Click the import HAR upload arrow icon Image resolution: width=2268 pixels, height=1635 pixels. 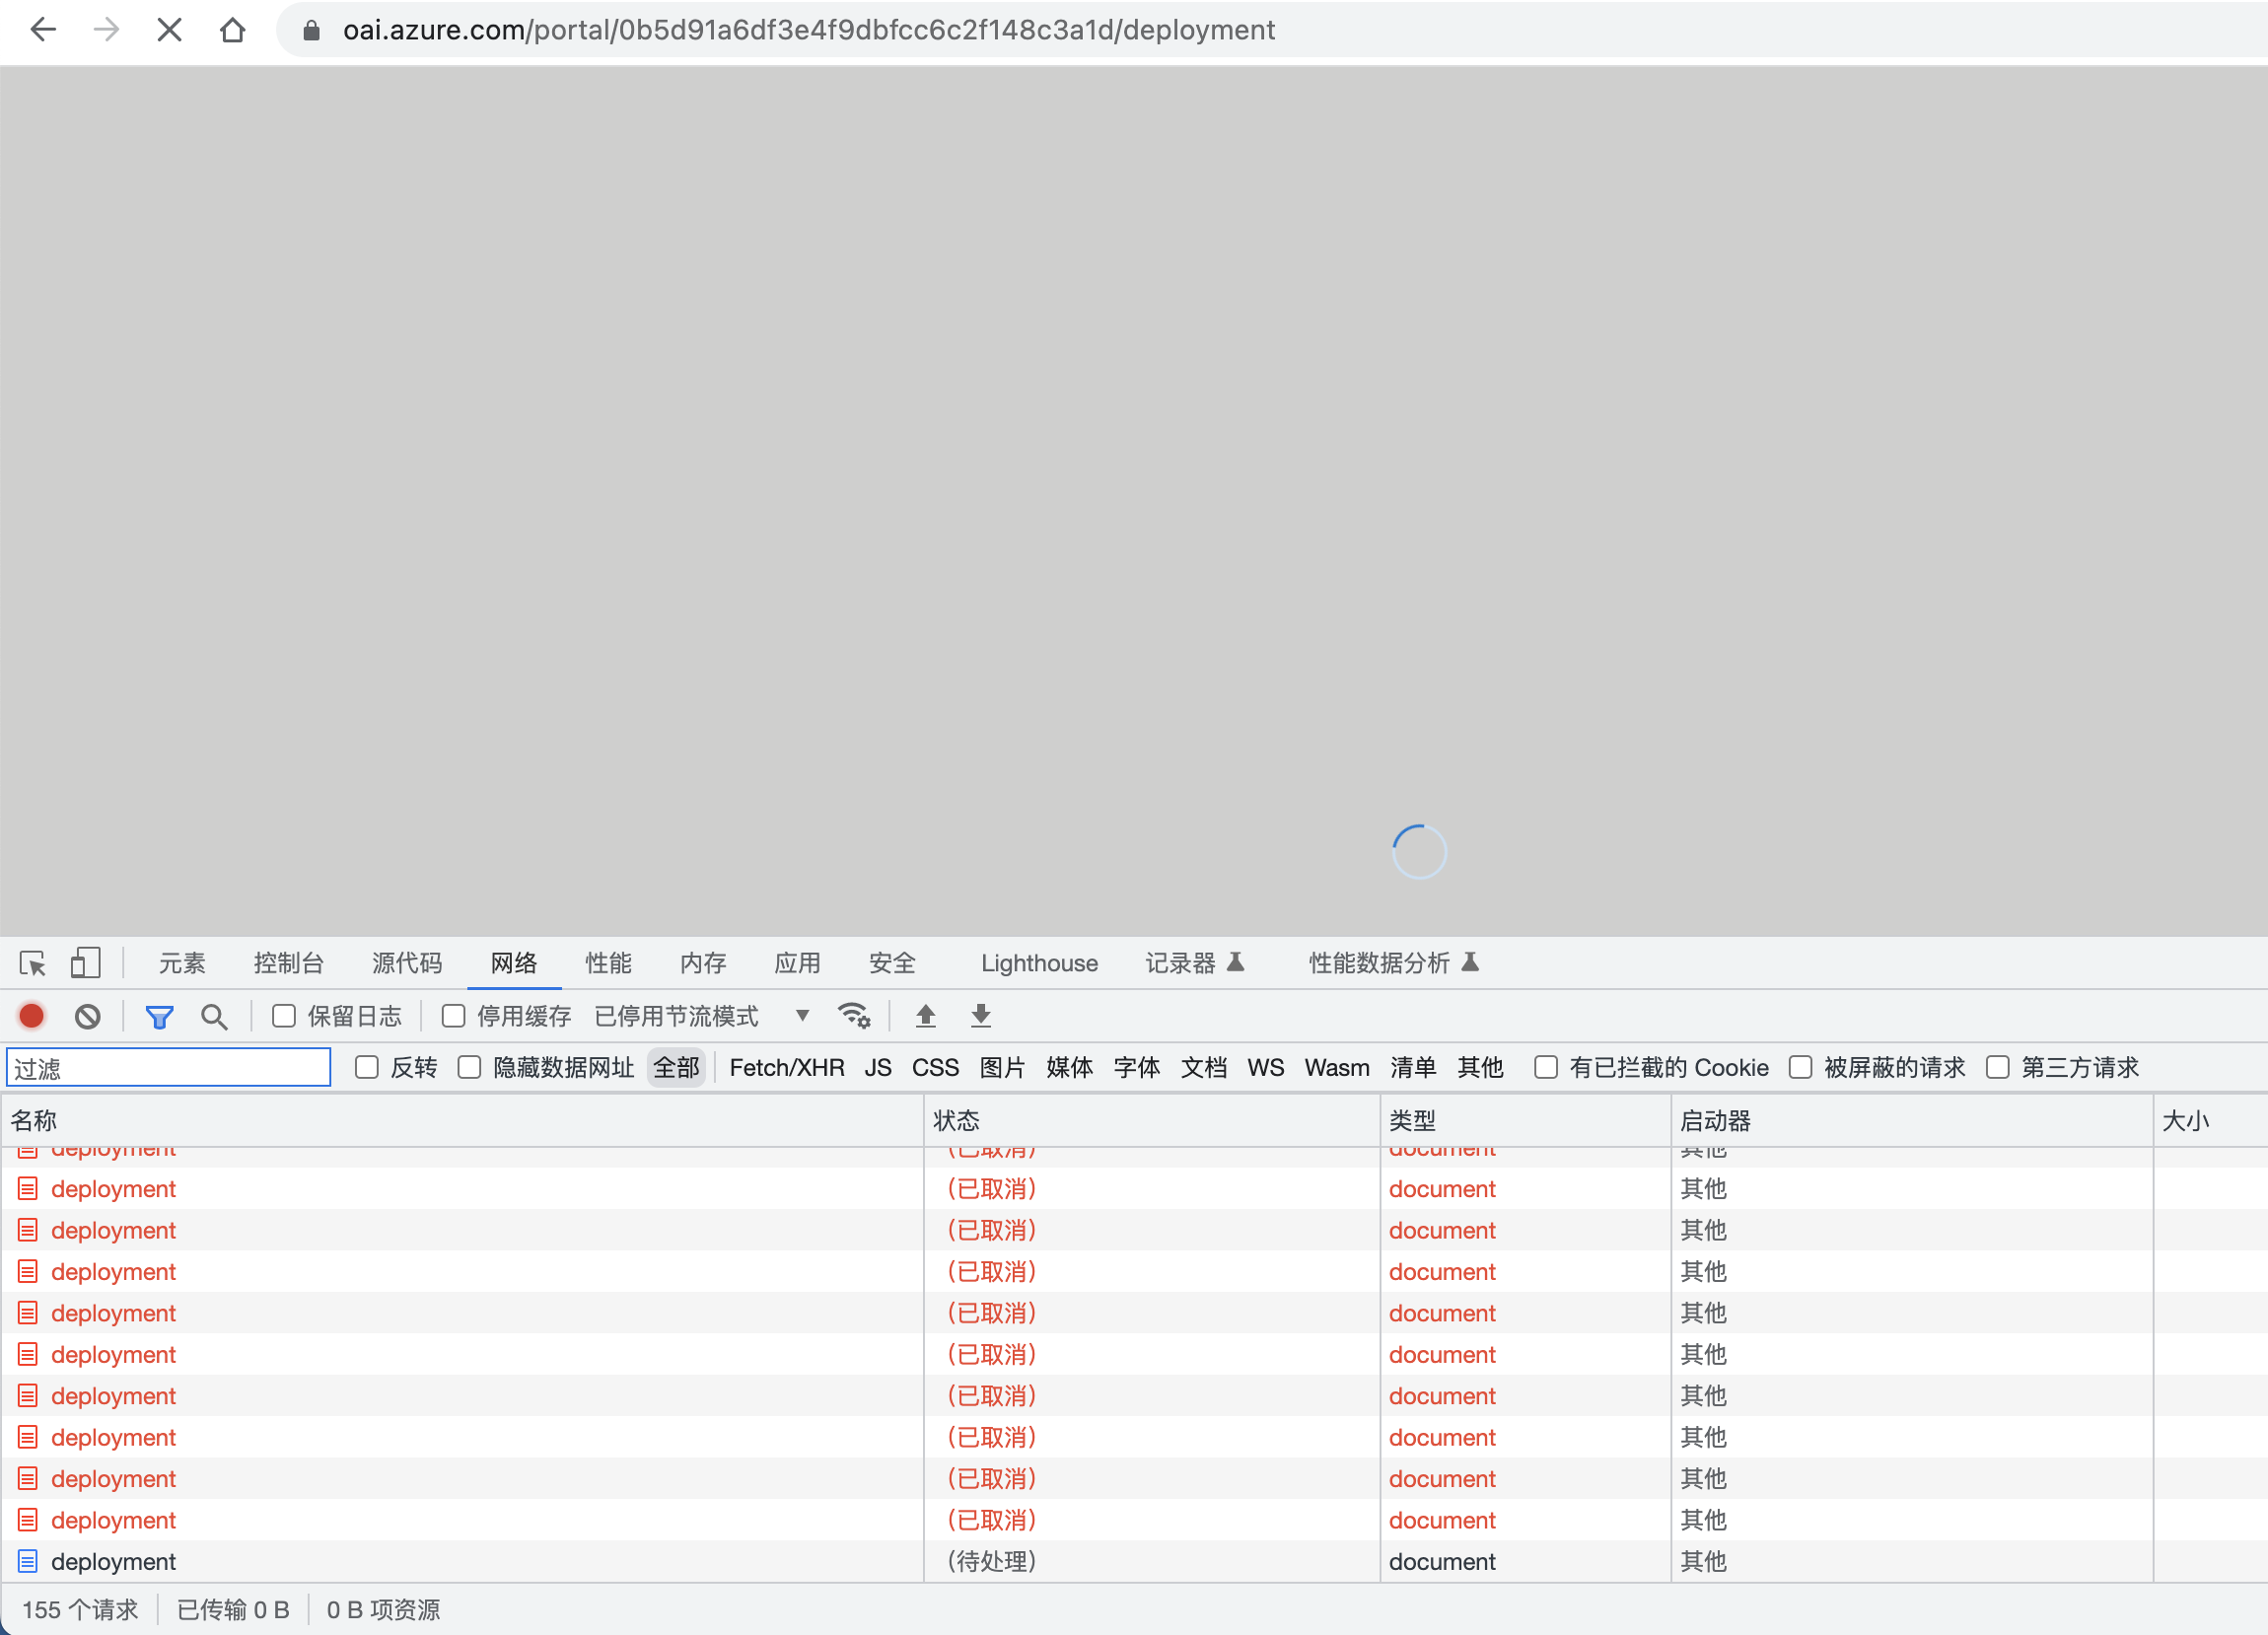pos(926,1016)
